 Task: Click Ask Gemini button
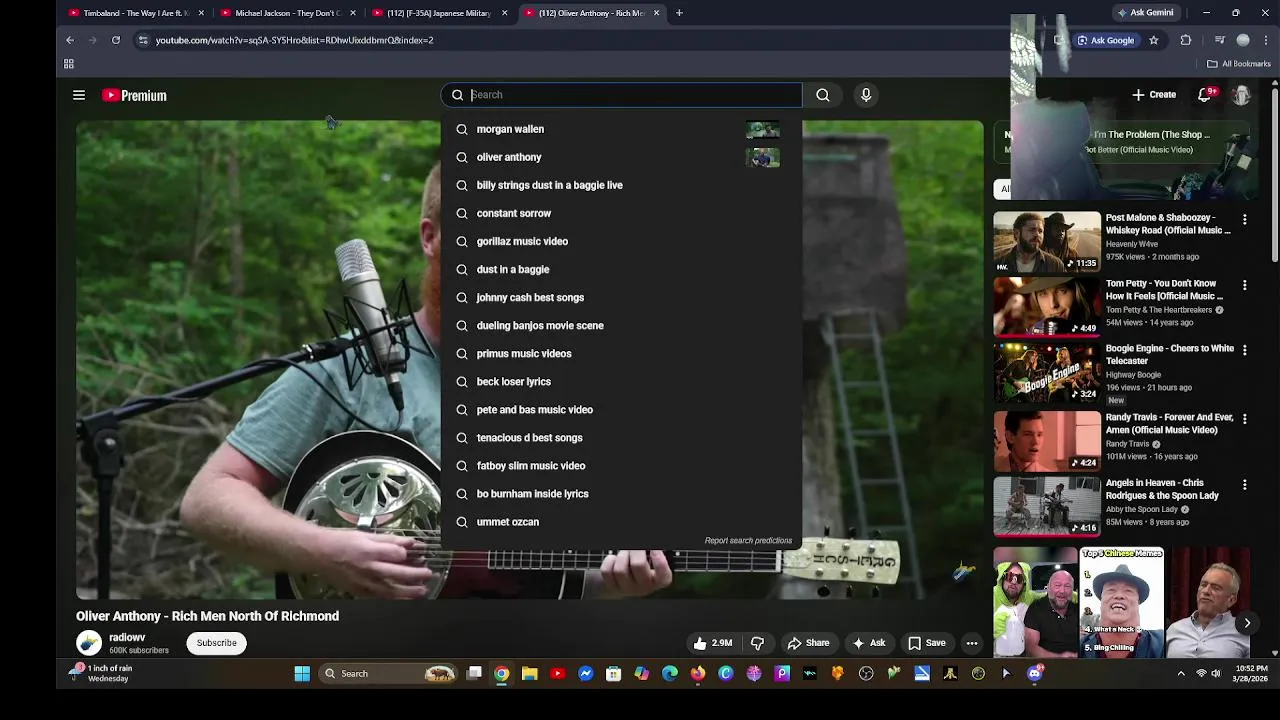(1145, 13)
